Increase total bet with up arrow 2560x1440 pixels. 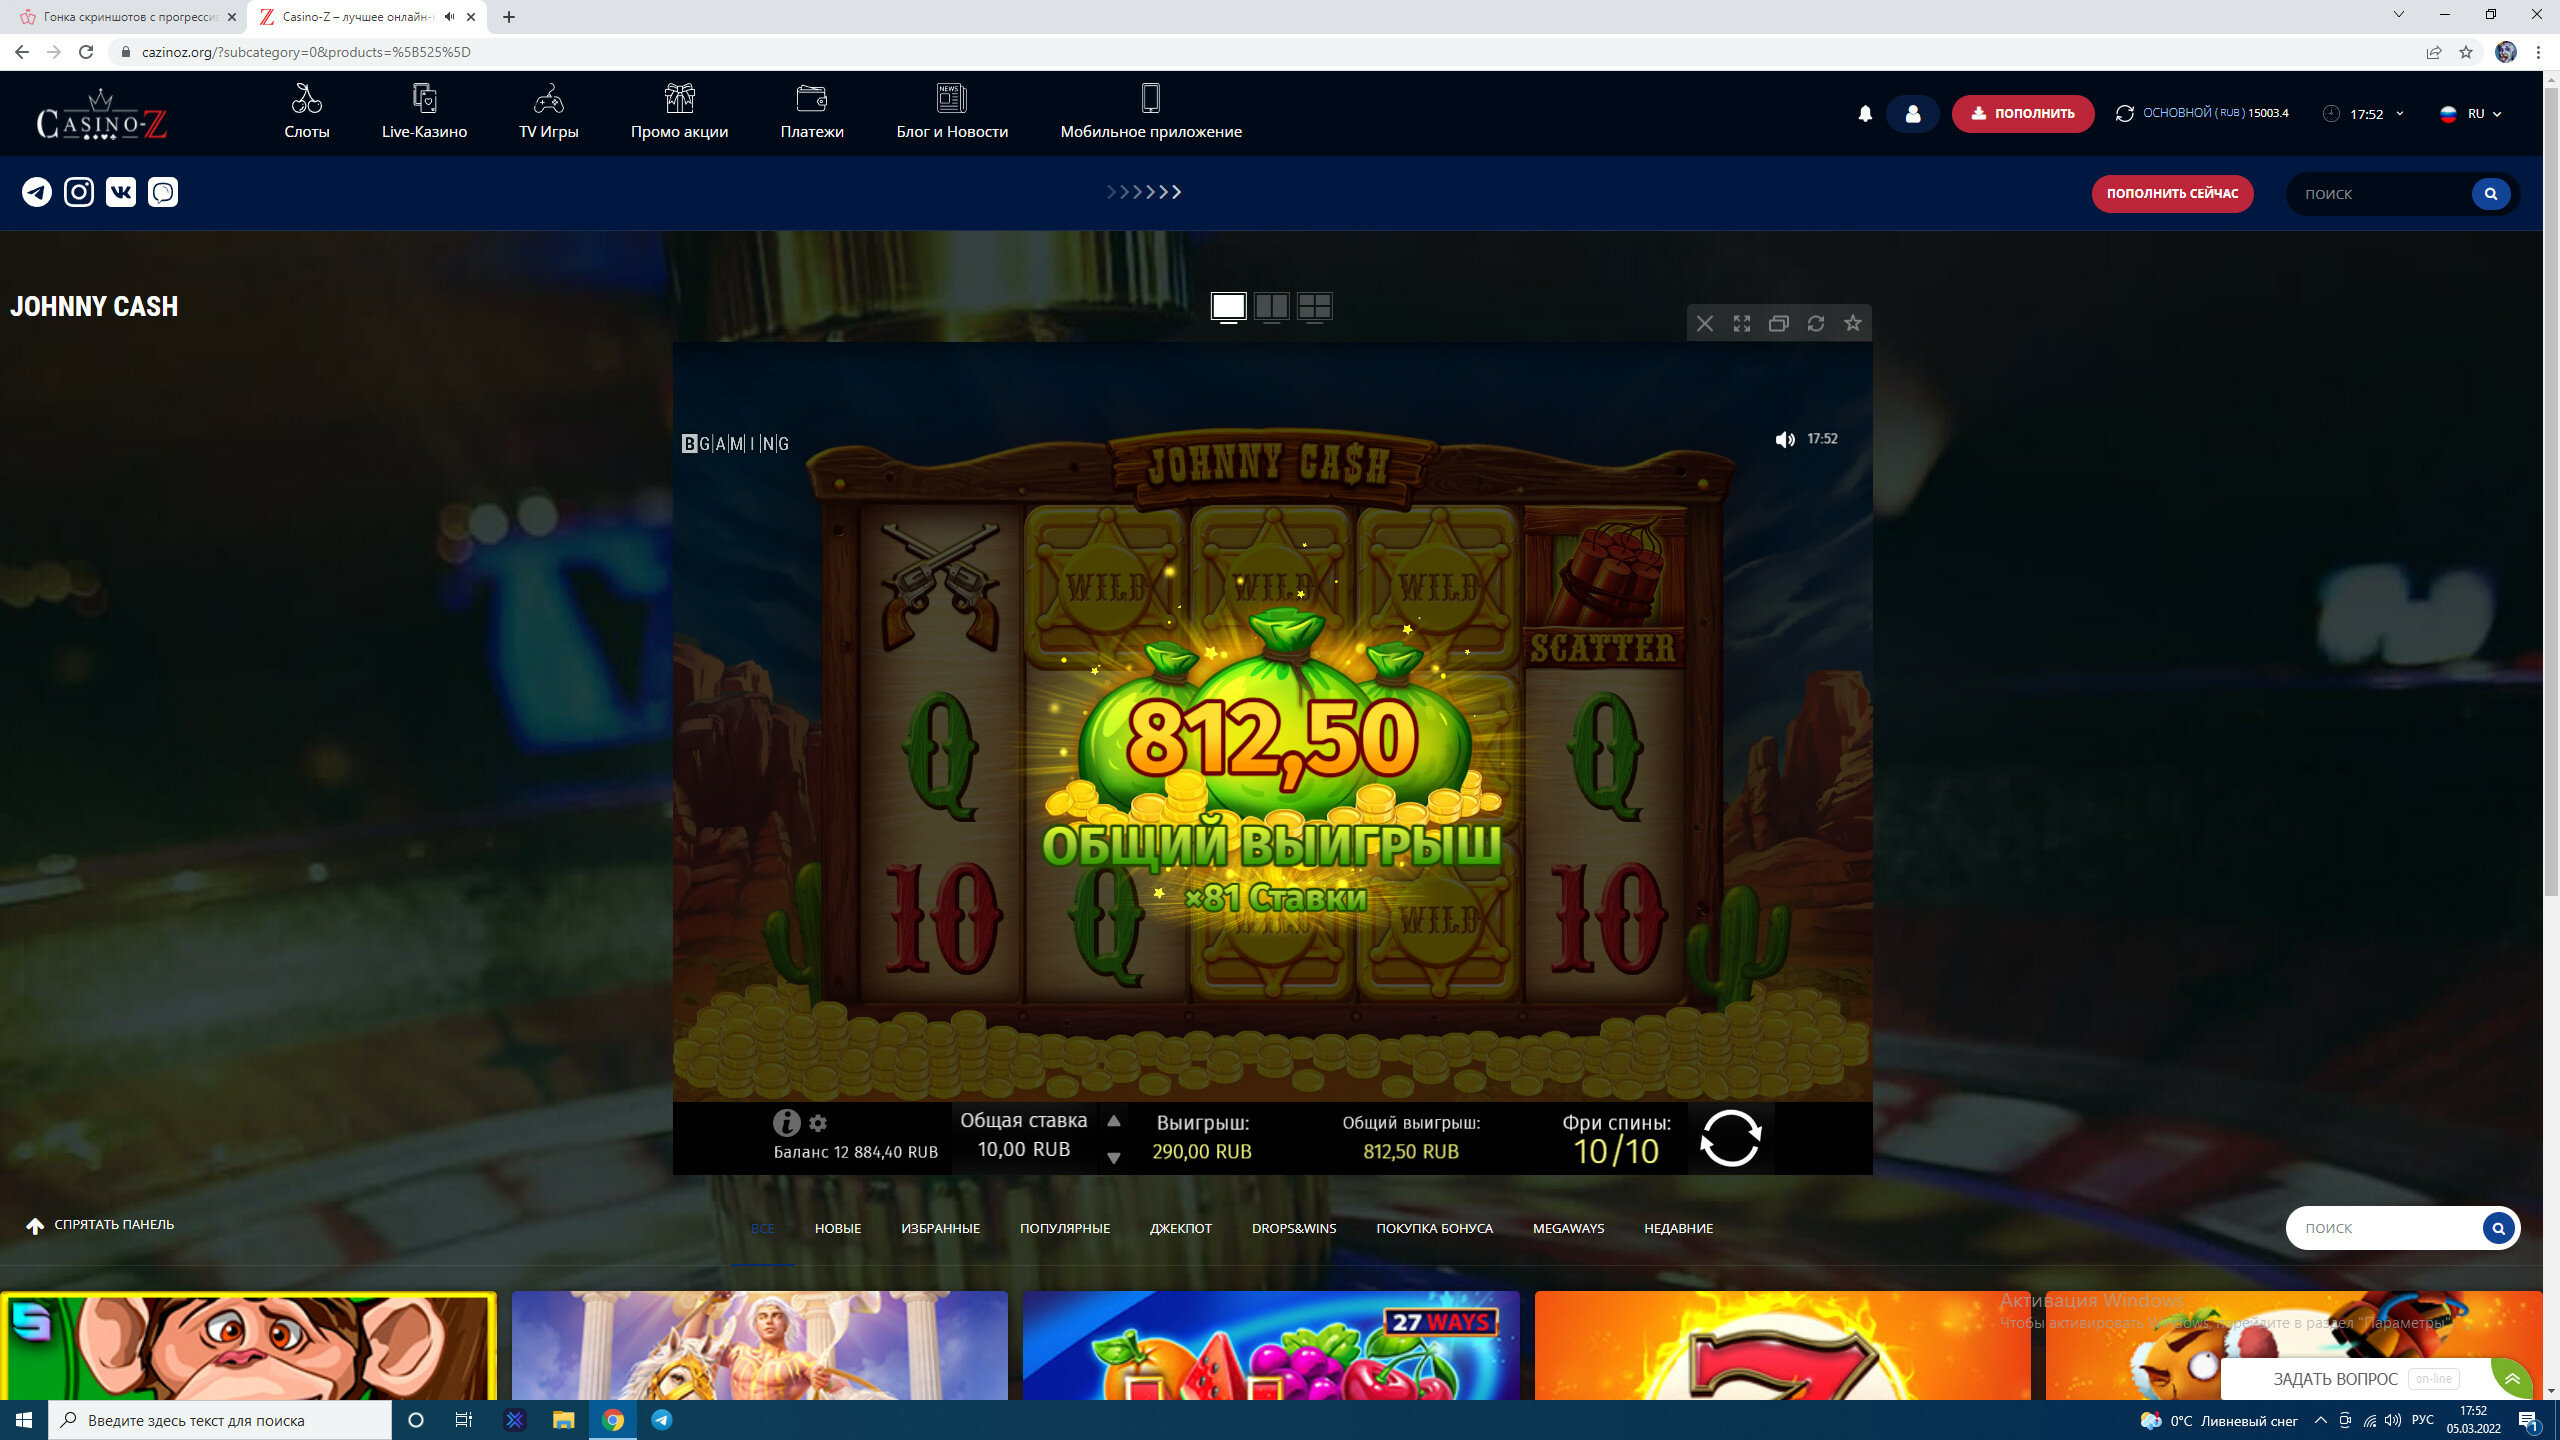[1114, 1121]
